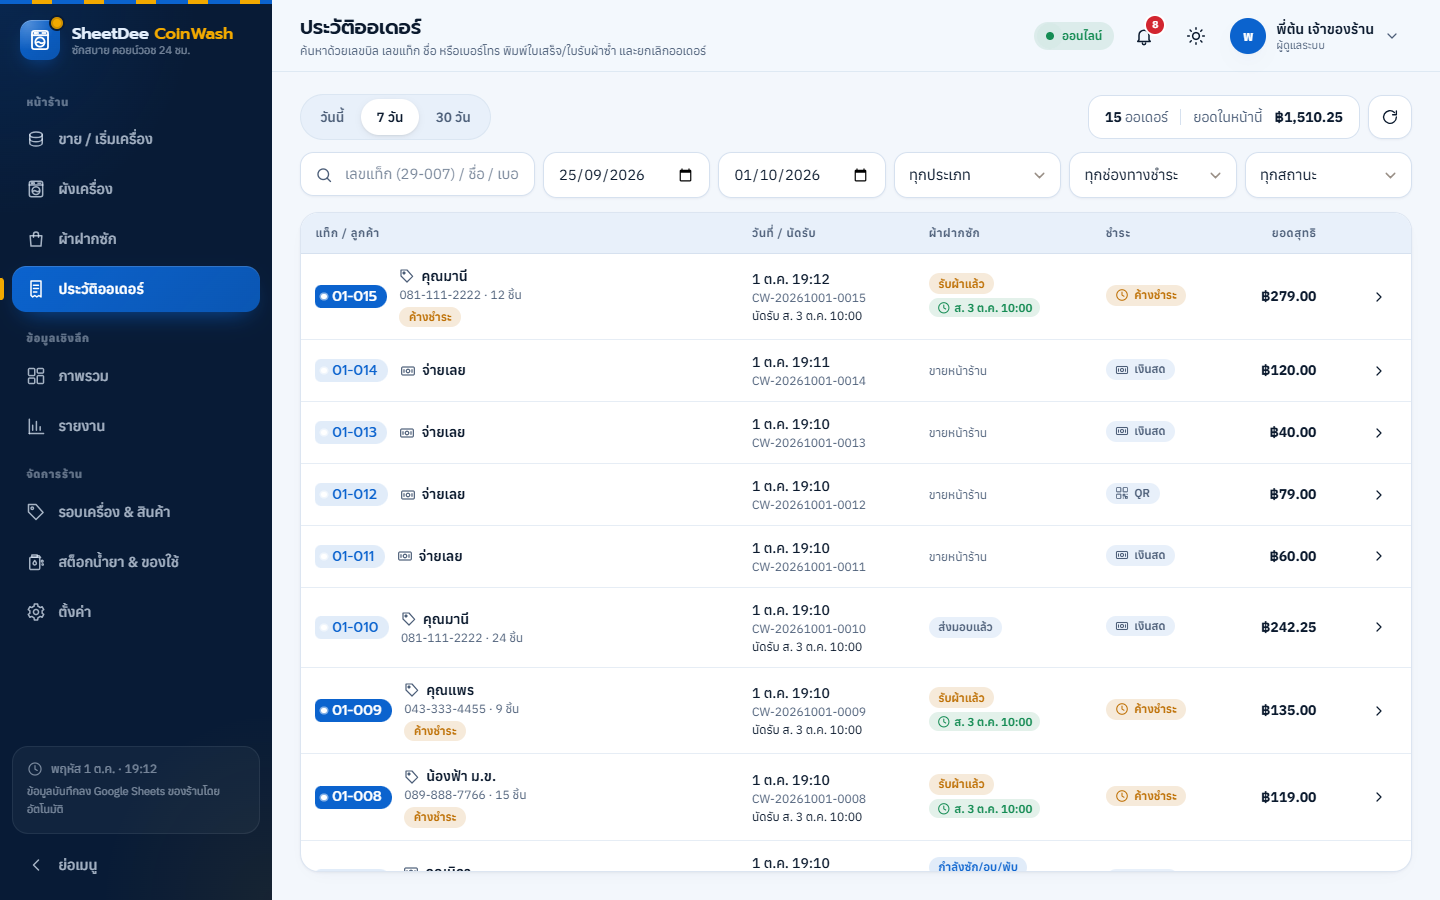The image size is (1440, 900).
Task: Click the QR payment badge in row 01-012
Action: click(1133, 493)
